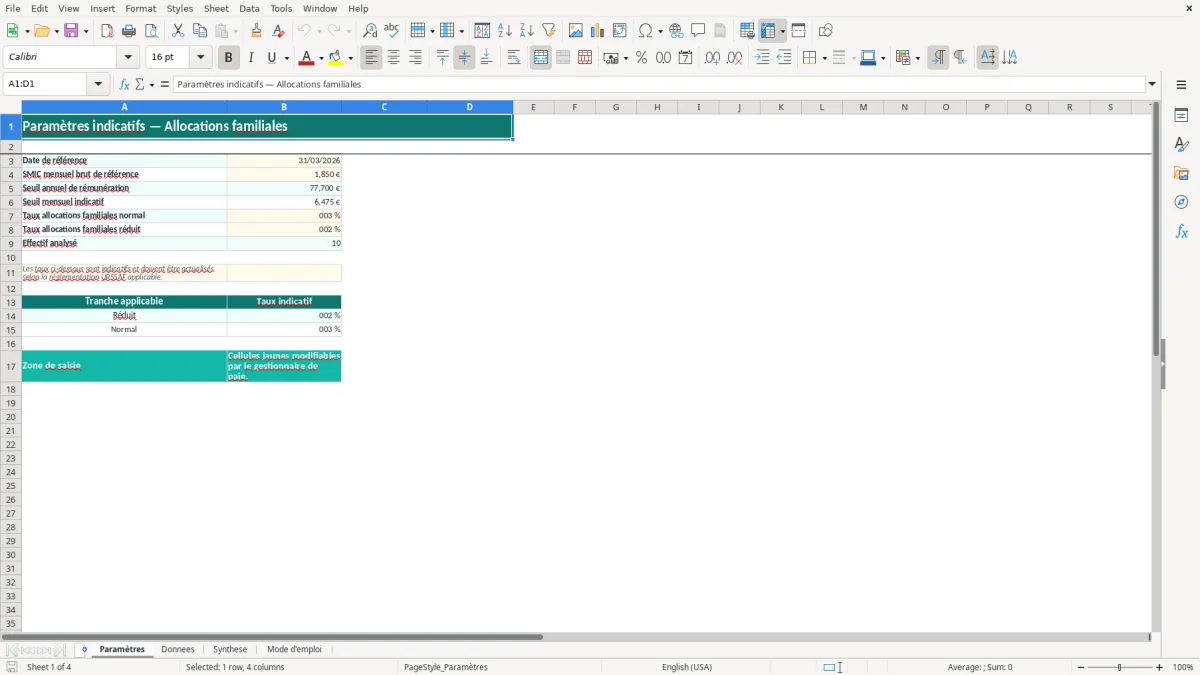
Task: Expand formula bar arrow
Action: click(x=1152, y=84)
